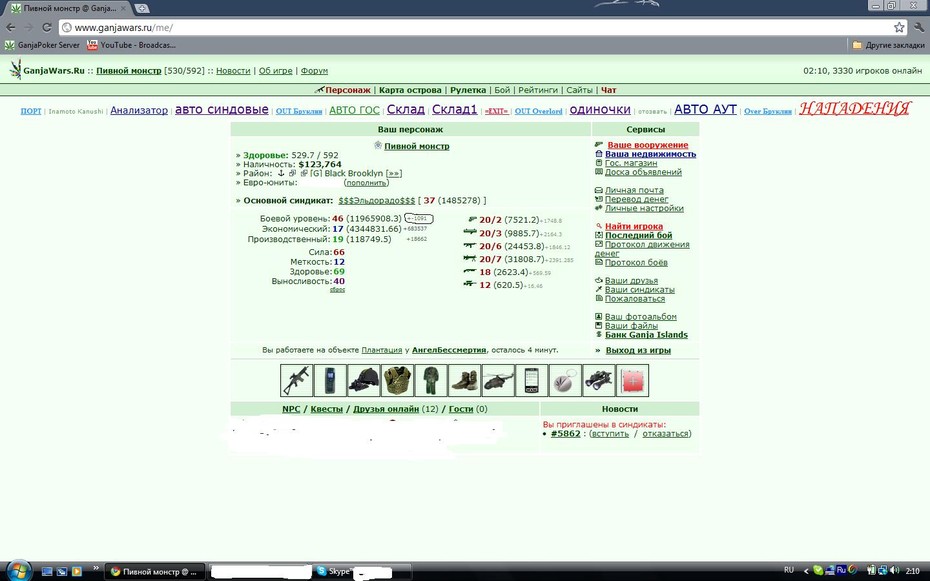The image size is (930, 581).
Task: Open Рейтинги in the navigation menu
Action: coord(538,90)
